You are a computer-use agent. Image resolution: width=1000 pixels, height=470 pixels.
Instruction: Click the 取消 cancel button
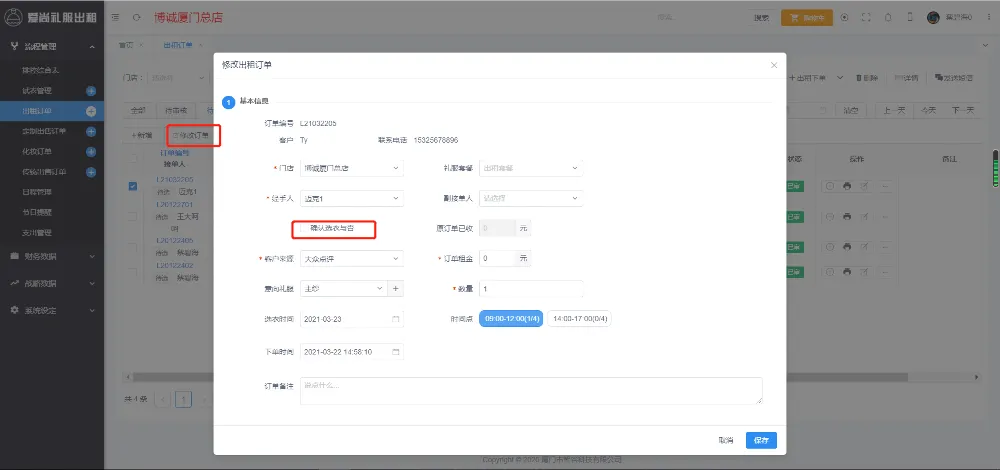(x=726, y=440)
